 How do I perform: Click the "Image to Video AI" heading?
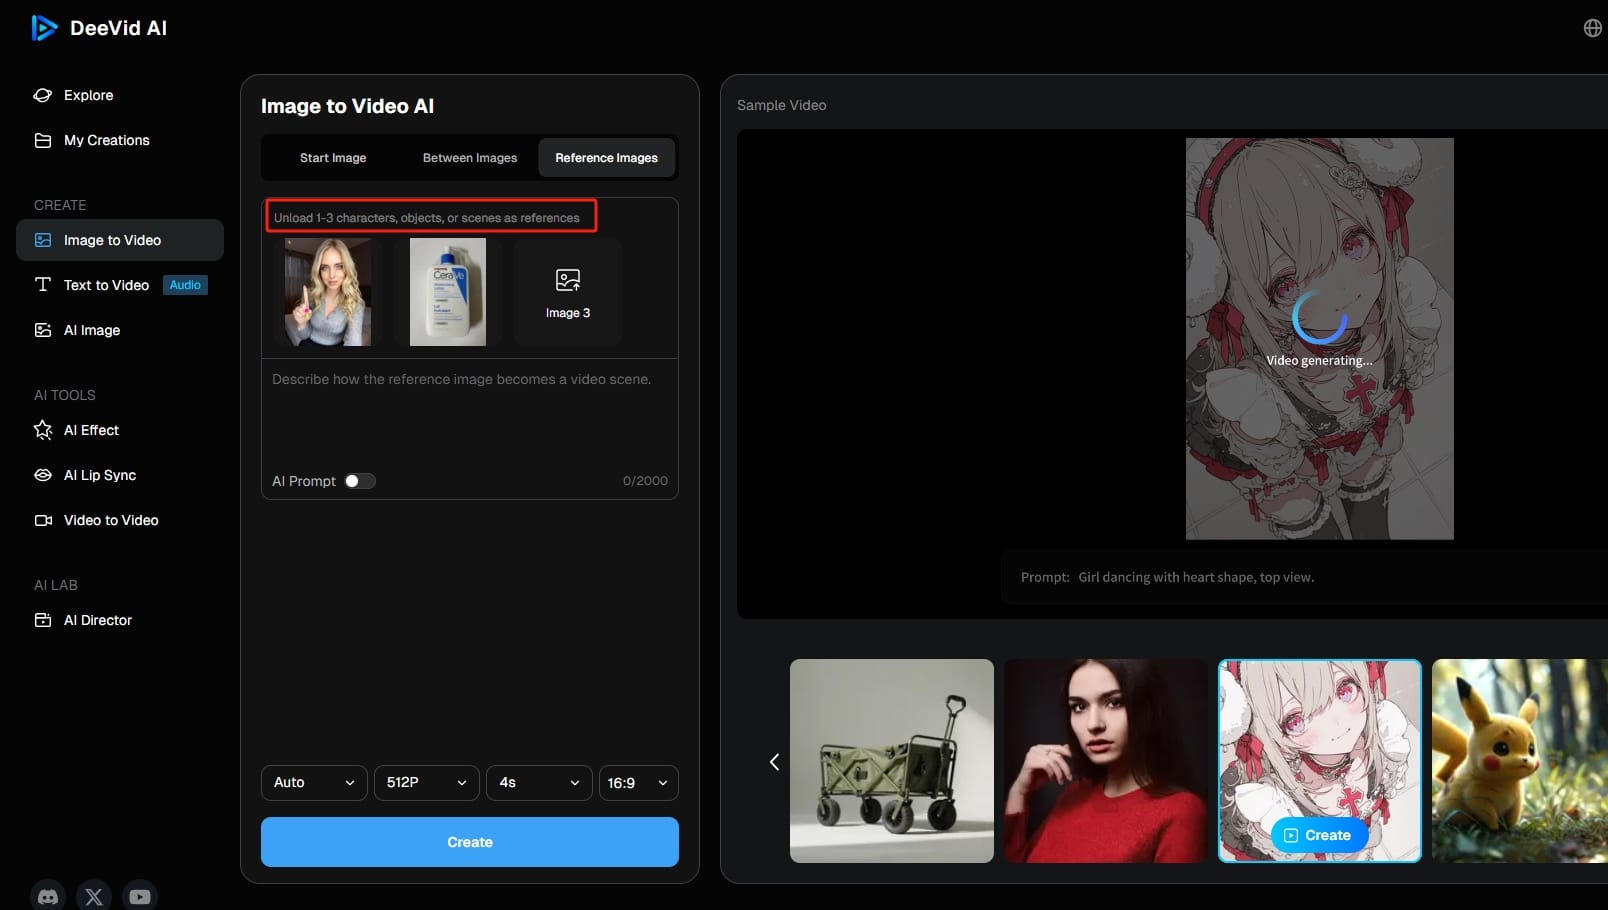[x=347, y=106]
